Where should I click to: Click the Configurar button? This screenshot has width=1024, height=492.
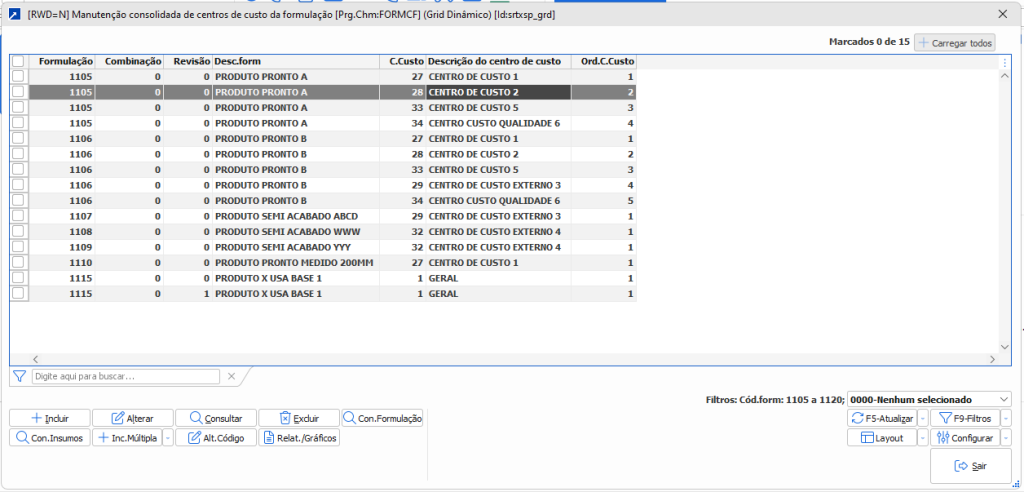coord(966,438)
